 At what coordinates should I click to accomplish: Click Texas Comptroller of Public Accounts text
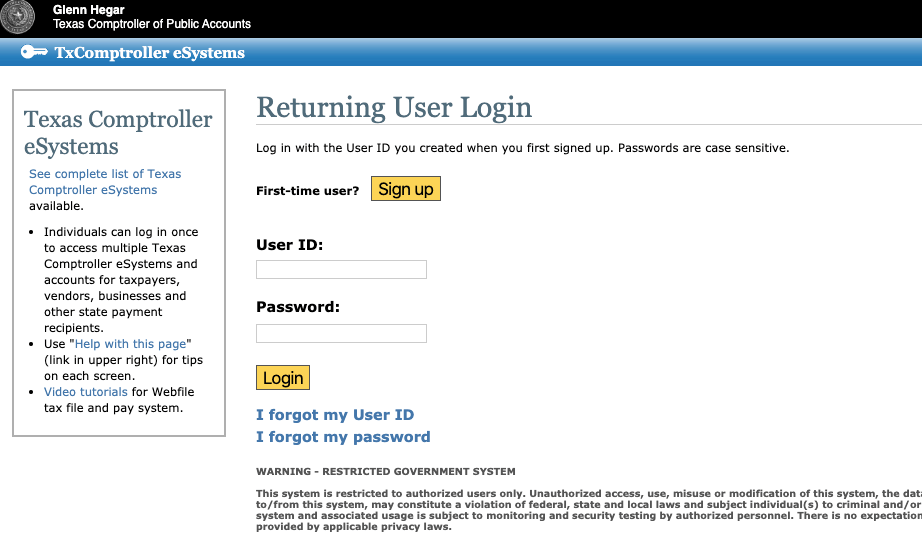point(152,24)
